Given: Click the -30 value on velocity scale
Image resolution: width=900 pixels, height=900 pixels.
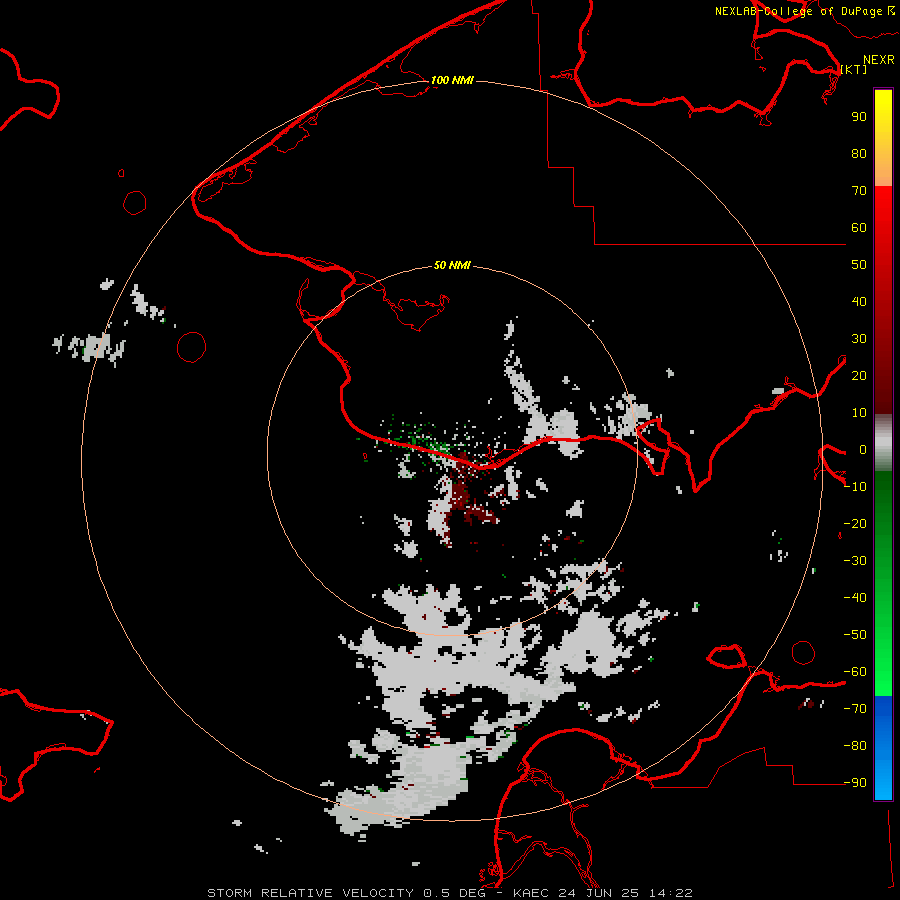Looking at the screenshot, I should [855, 561].
